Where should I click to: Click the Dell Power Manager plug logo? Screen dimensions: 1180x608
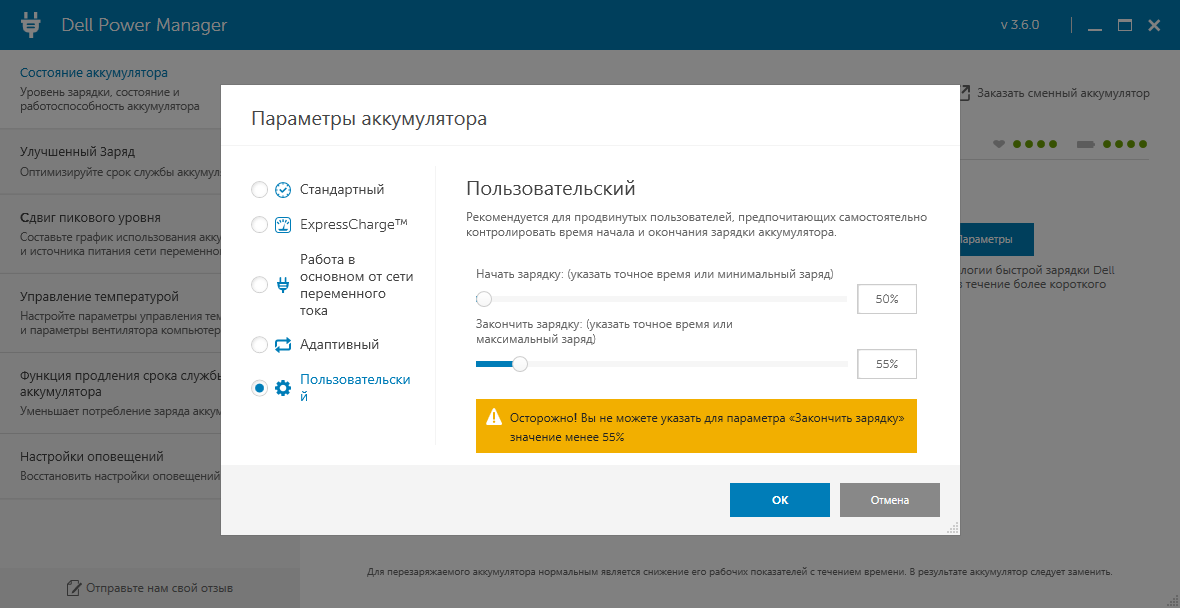pyautogui.click(x=30, y=25)
